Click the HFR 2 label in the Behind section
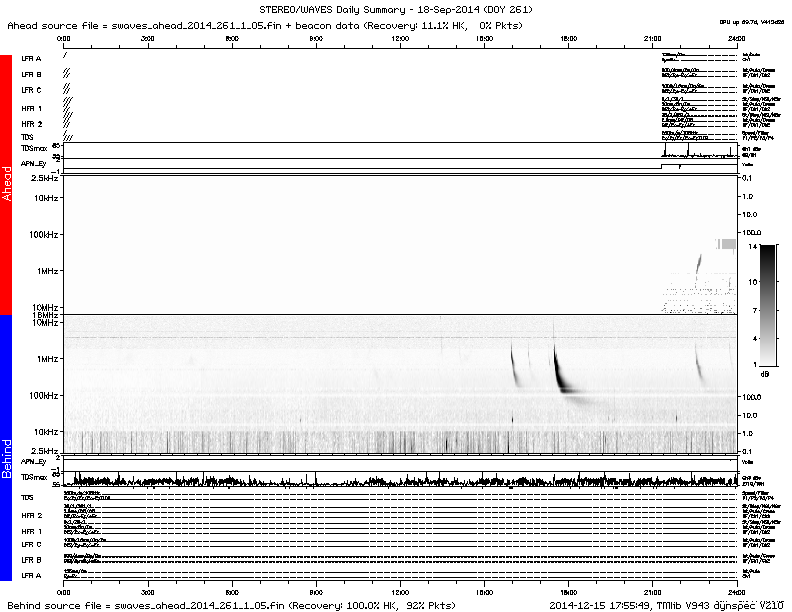Image resolution: width=792 pixels, height=612 pixels. coord(31,515)
